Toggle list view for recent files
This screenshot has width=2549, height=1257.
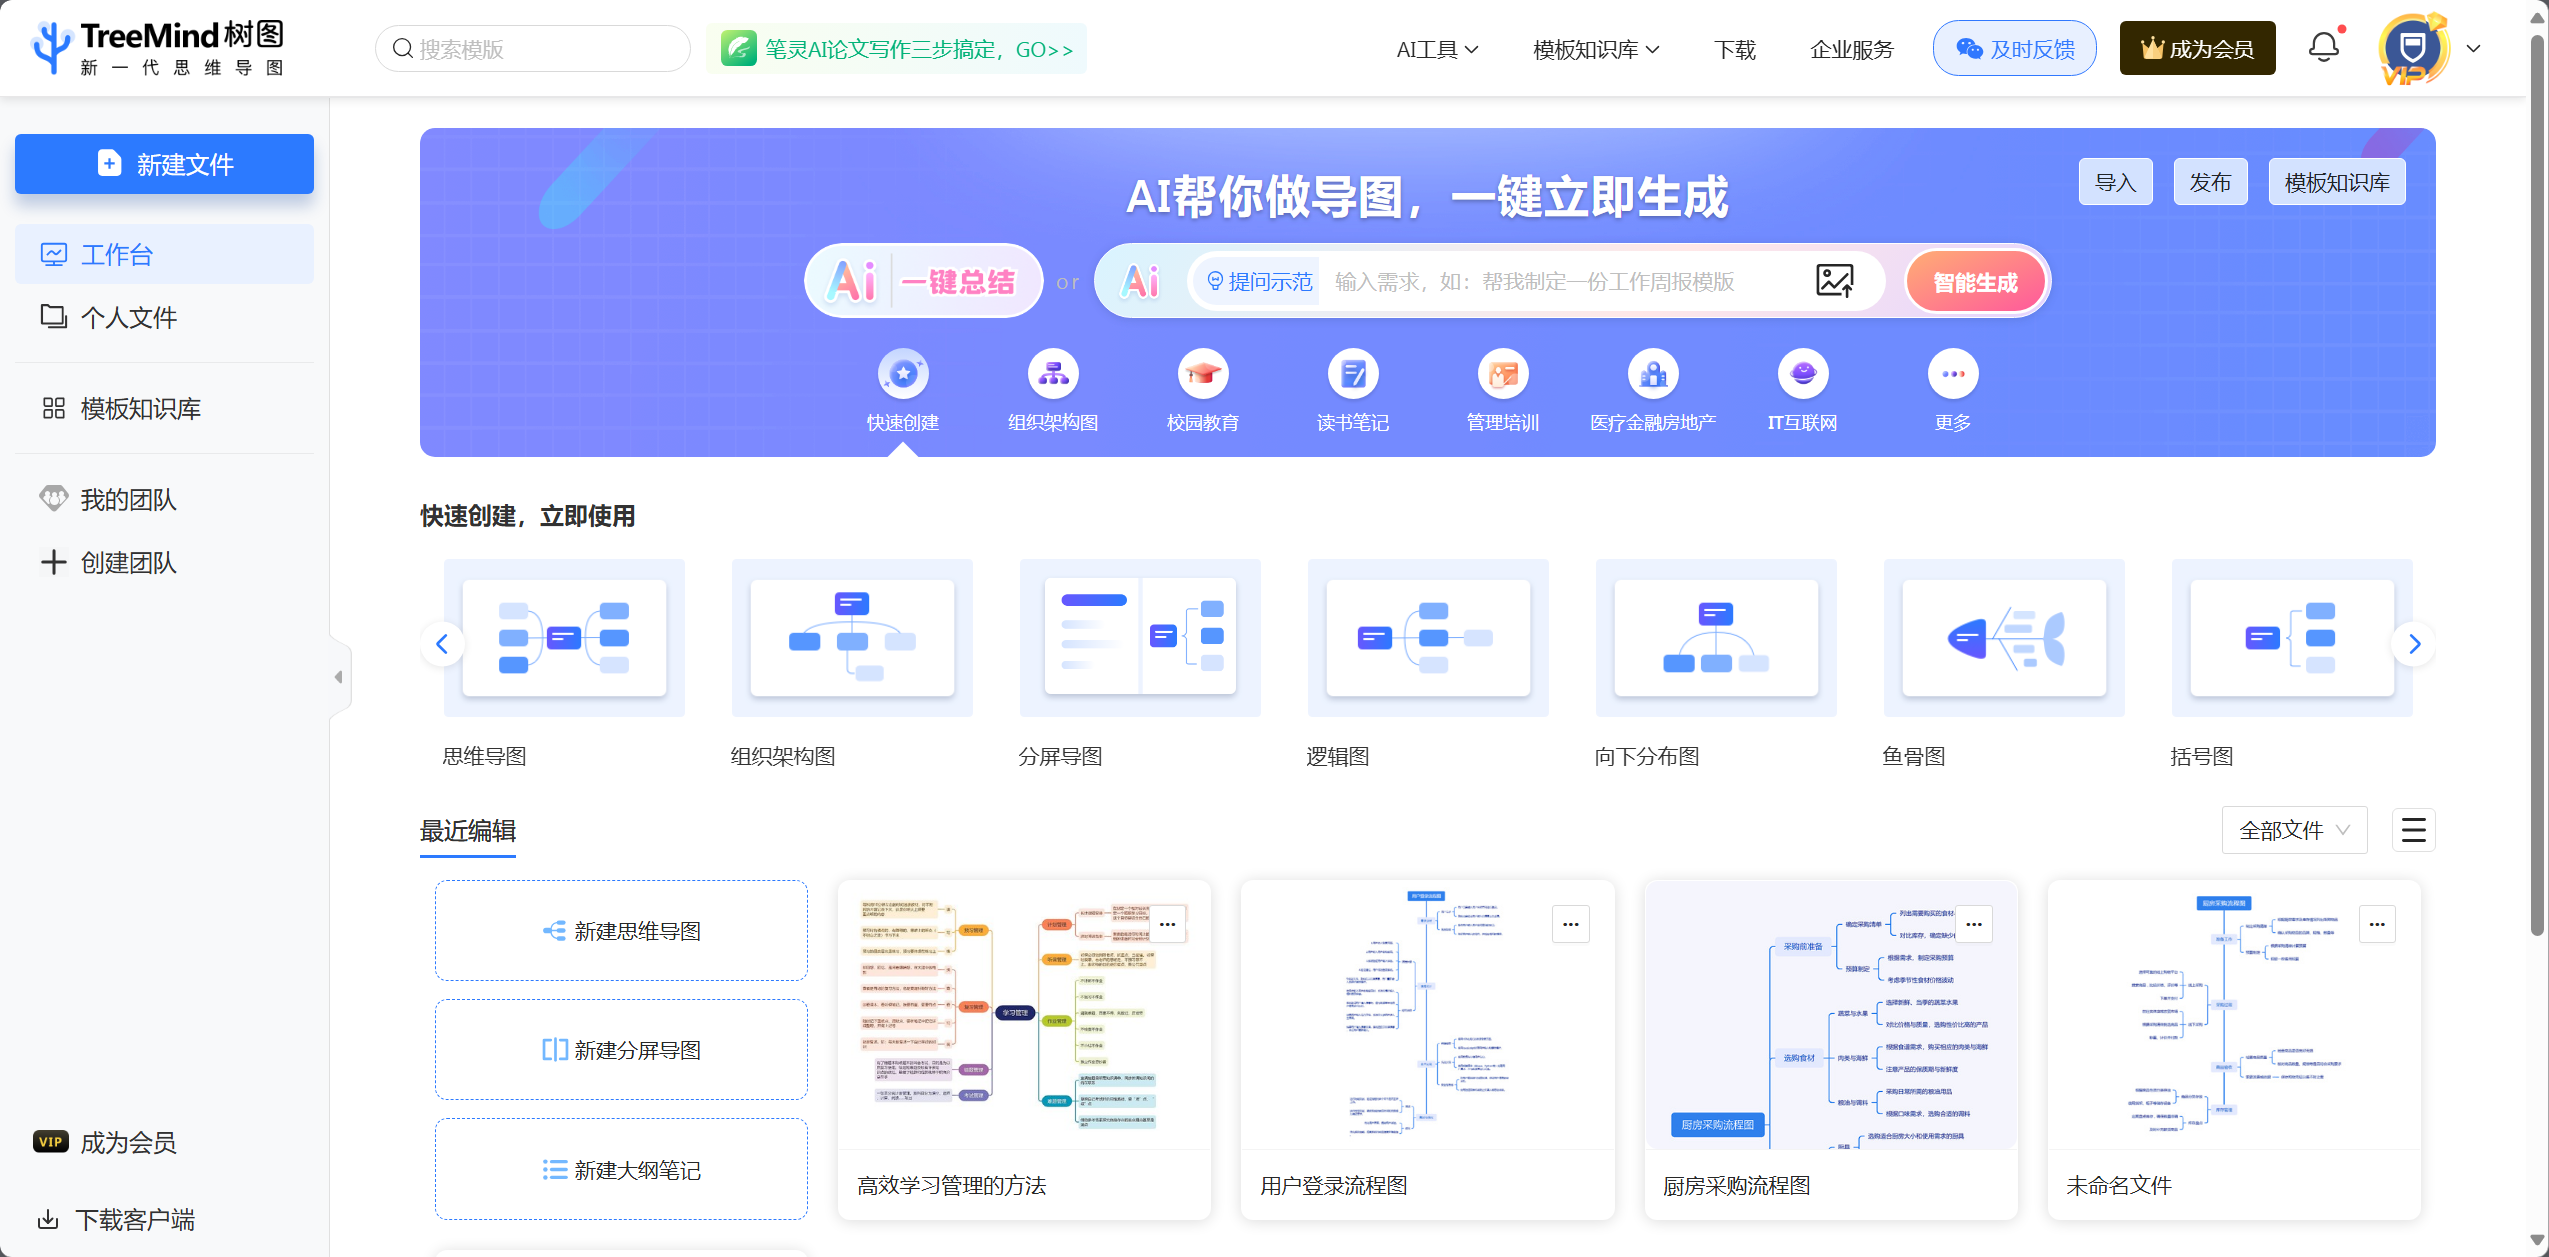click(x=2413, y=830)
